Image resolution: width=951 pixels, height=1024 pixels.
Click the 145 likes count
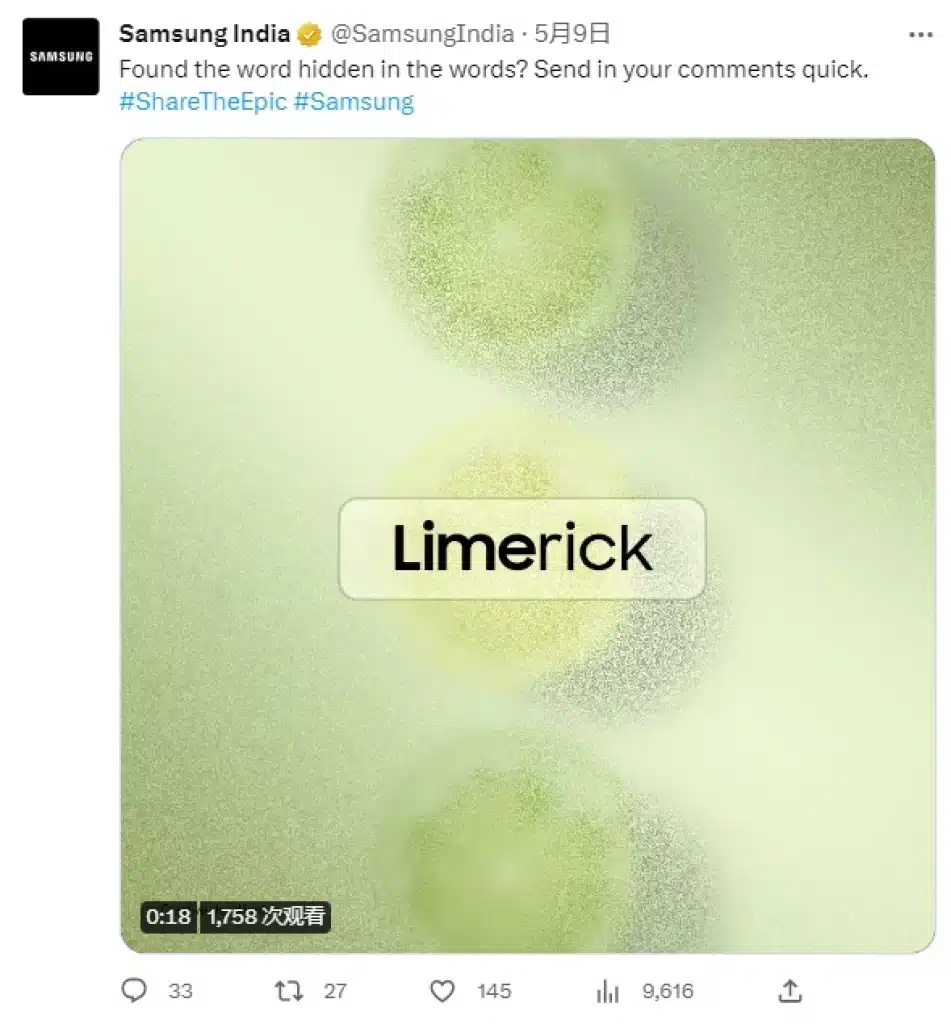[494, 990]
